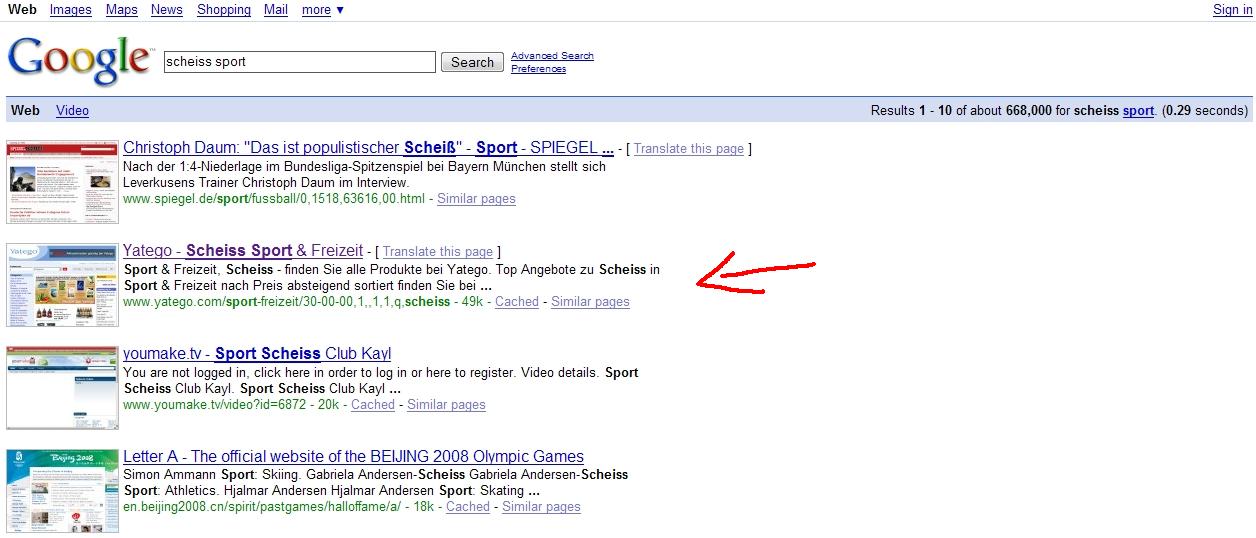The width and height of the screenshot is (1256, 538).
Task: Open the Spiegel result thumbnail
Action: point(62,181)
